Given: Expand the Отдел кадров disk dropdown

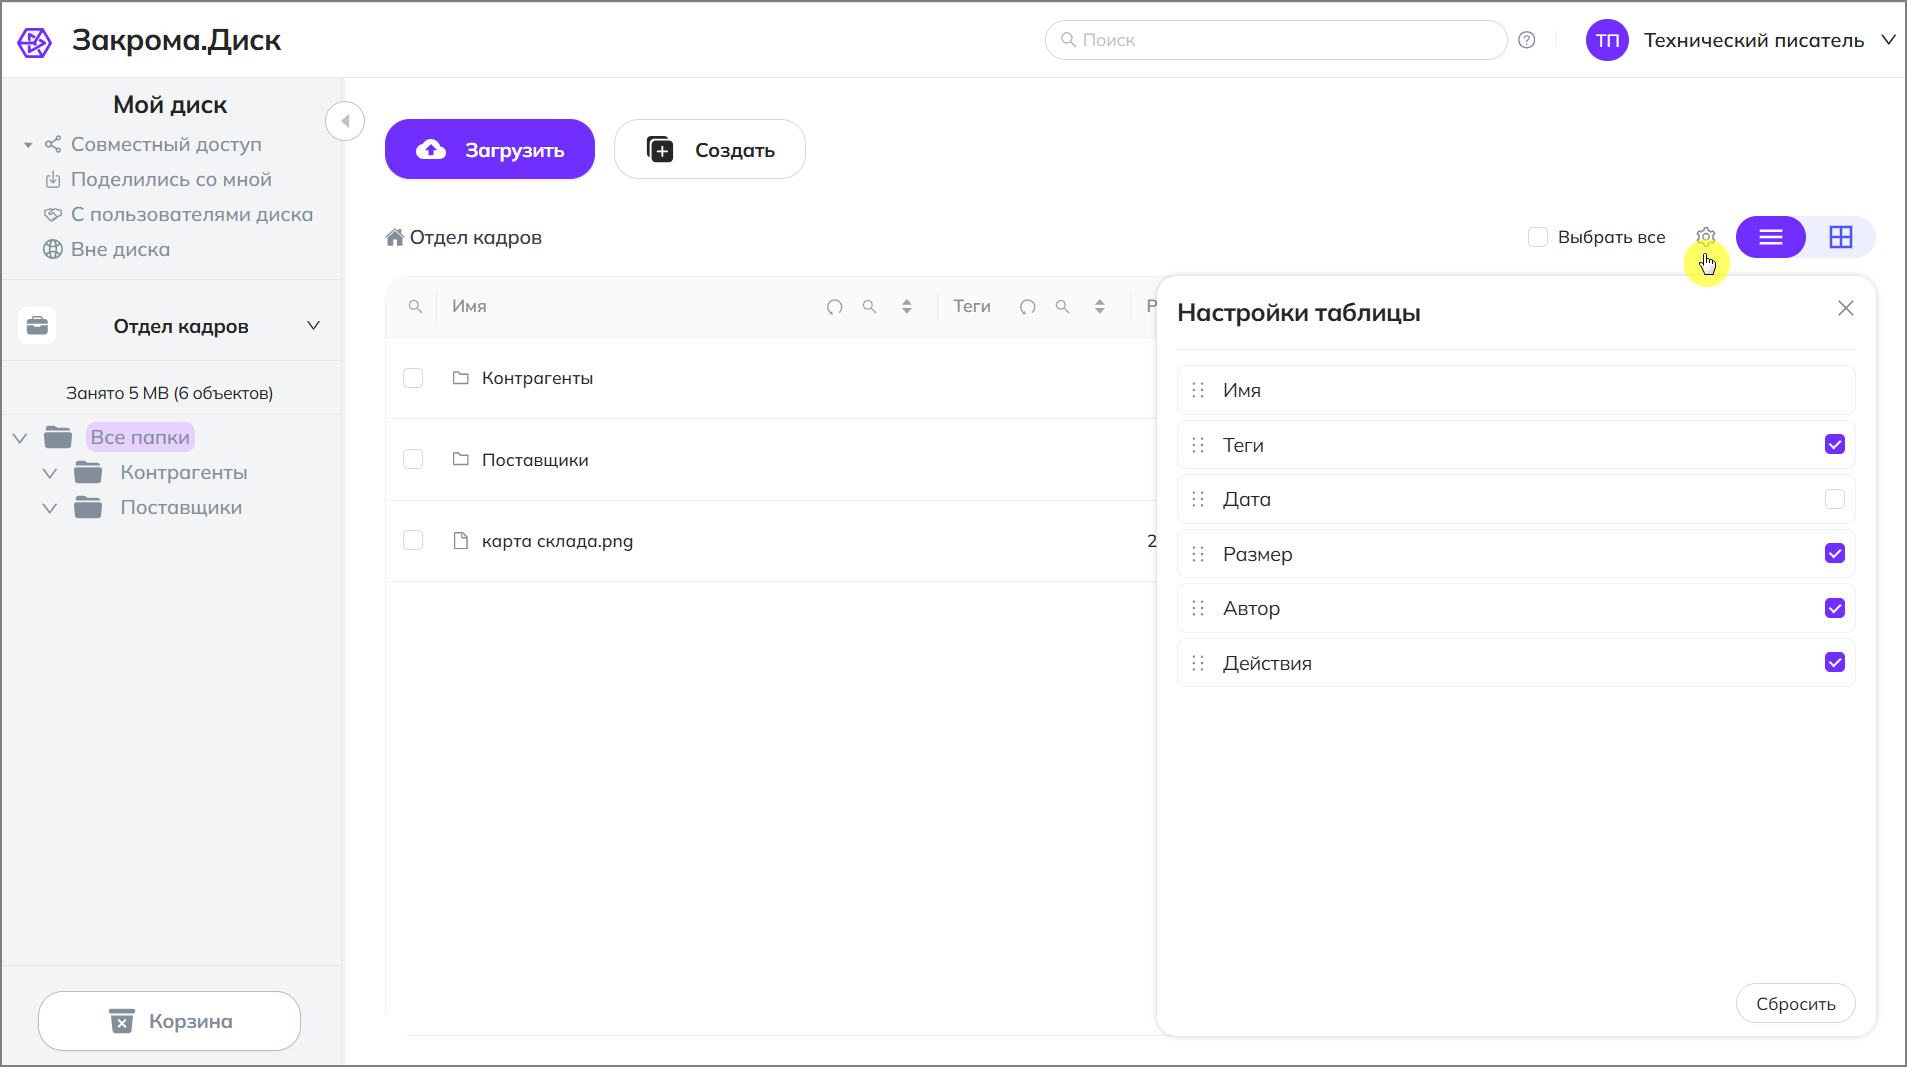Looking at the screenshot, I should [313, 326].
